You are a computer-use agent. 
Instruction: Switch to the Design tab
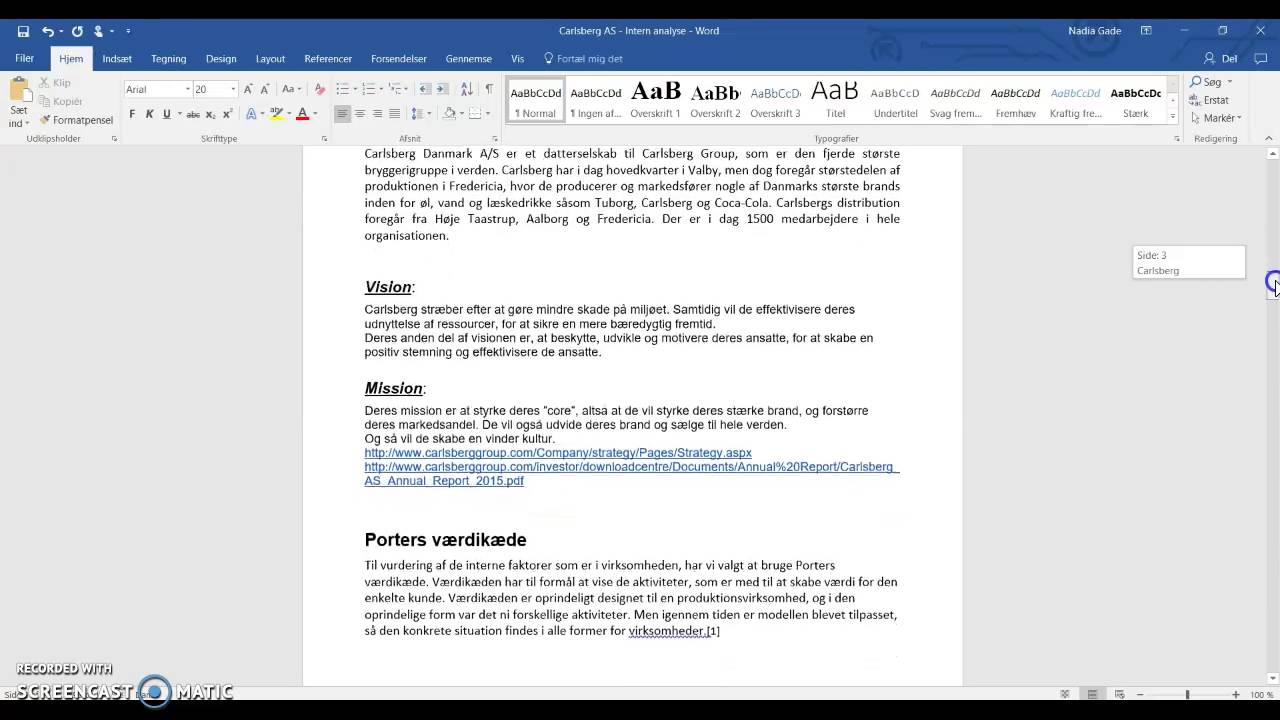(x=221, y=59)
